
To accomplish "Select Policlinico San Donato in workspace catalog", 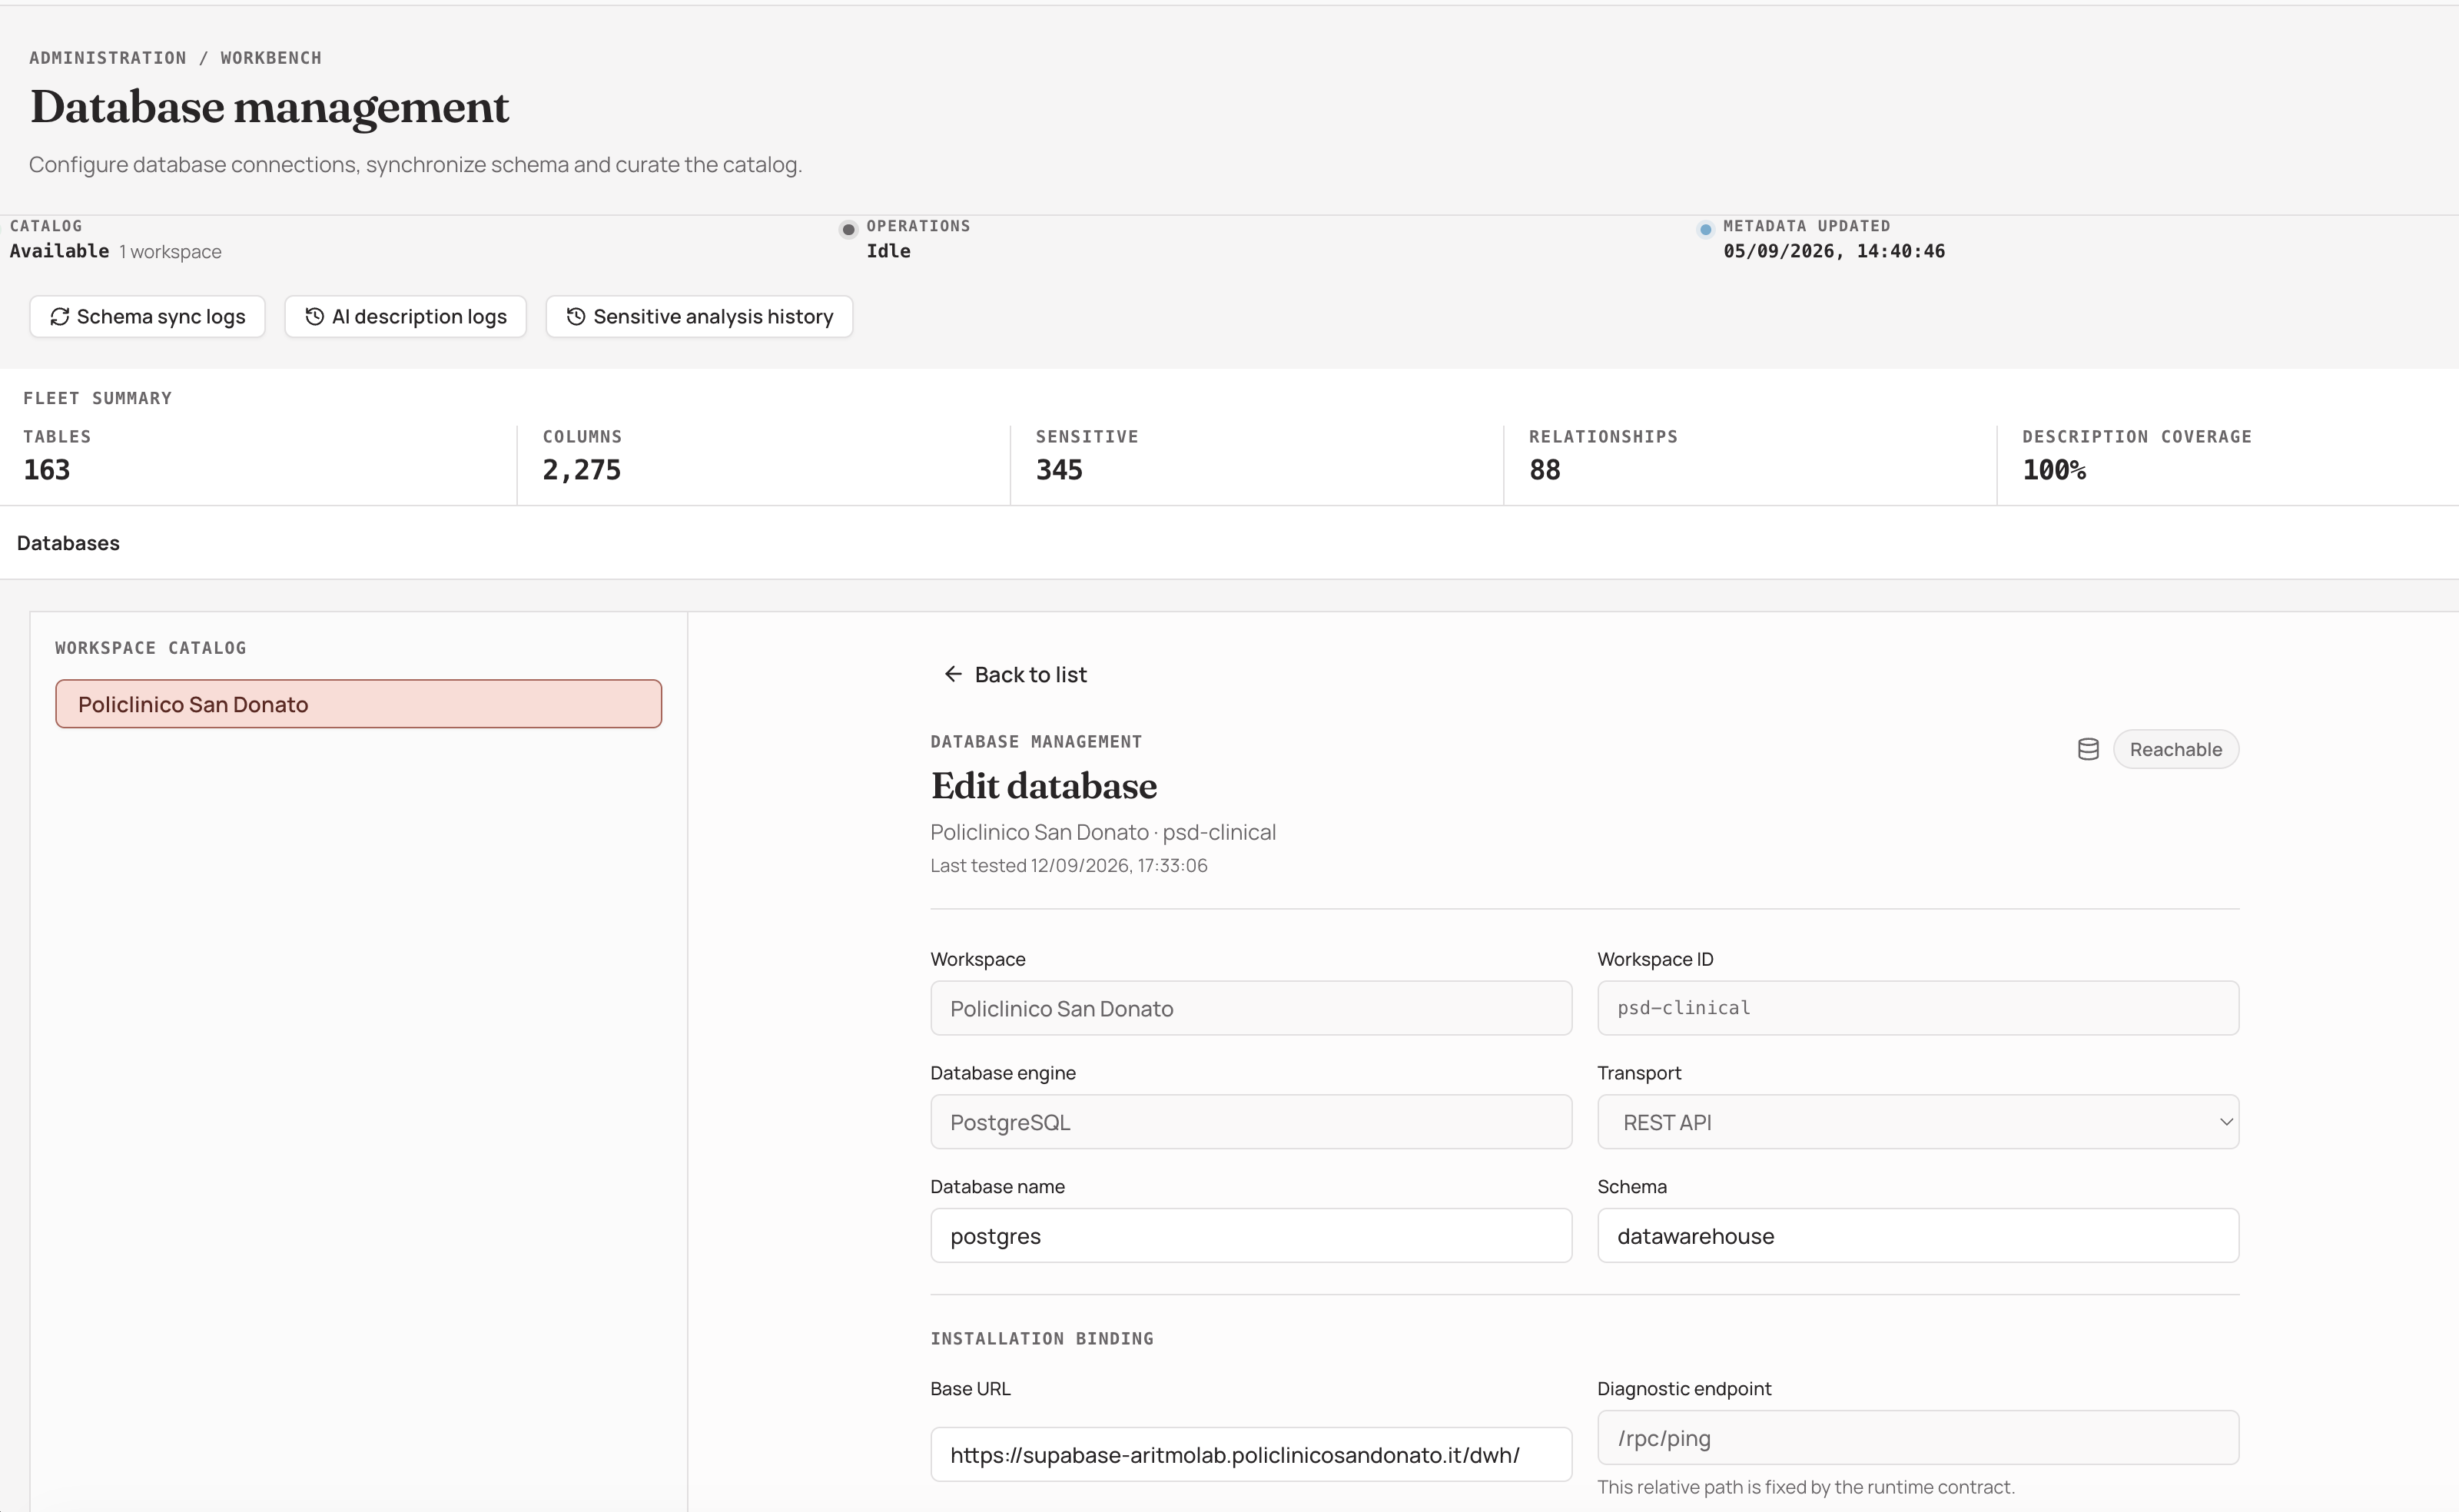I will 359,704.
